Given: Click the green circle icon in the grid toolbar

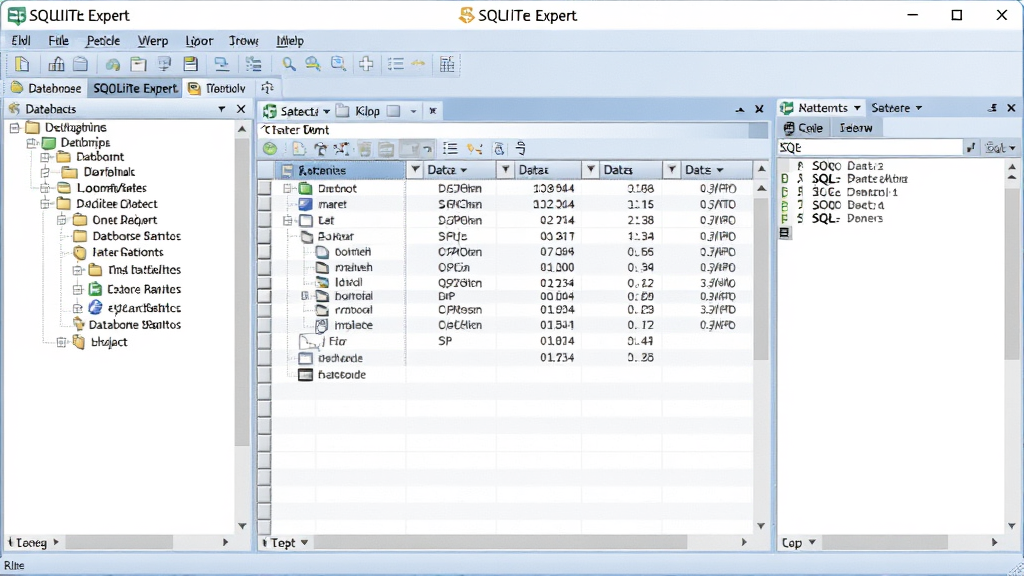Looking at the screenshot, I should click(270, 149).
